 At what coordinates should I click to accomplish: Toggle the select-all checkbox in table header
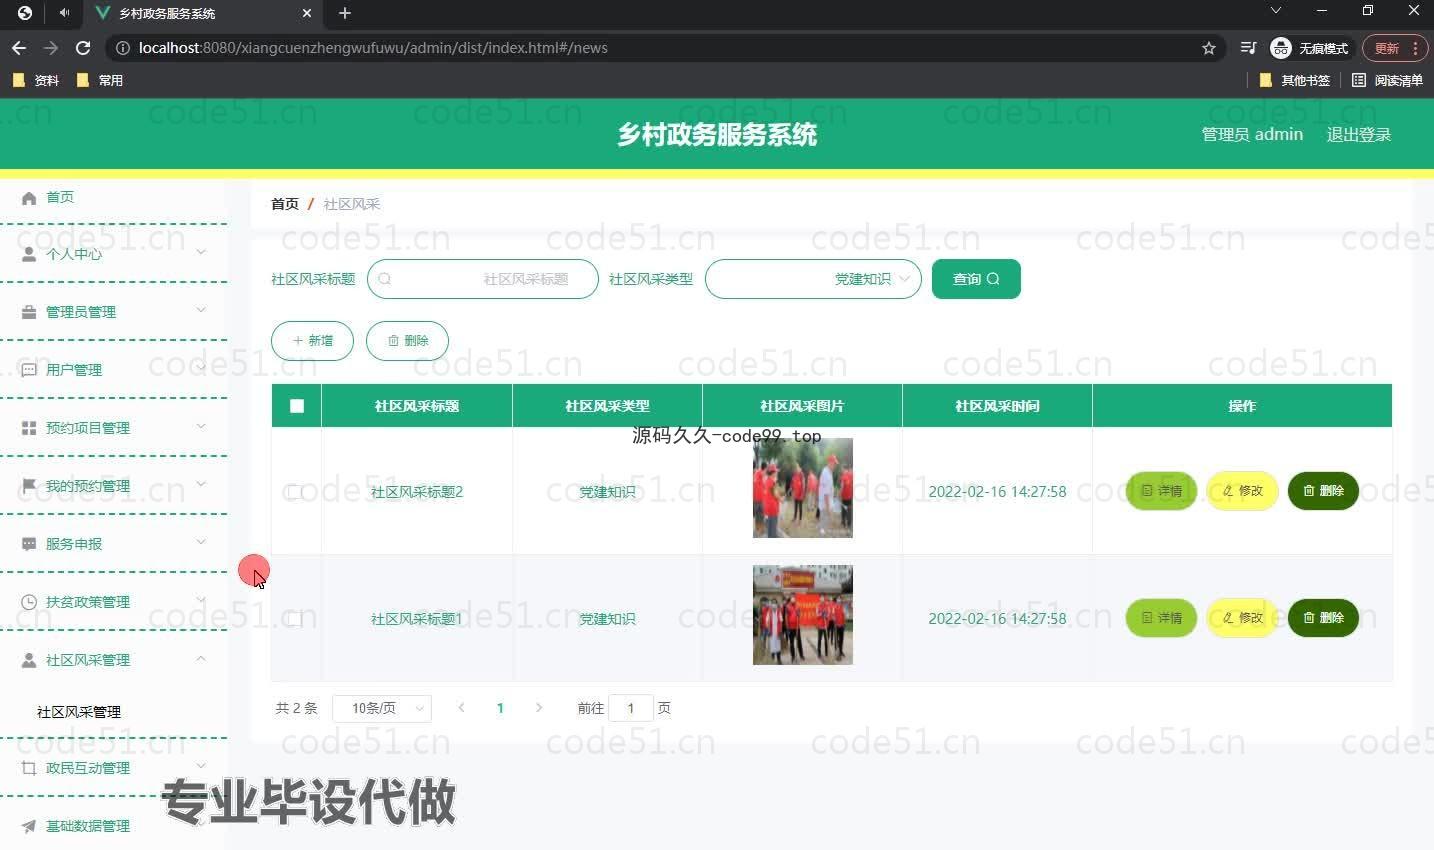point(297,406)
